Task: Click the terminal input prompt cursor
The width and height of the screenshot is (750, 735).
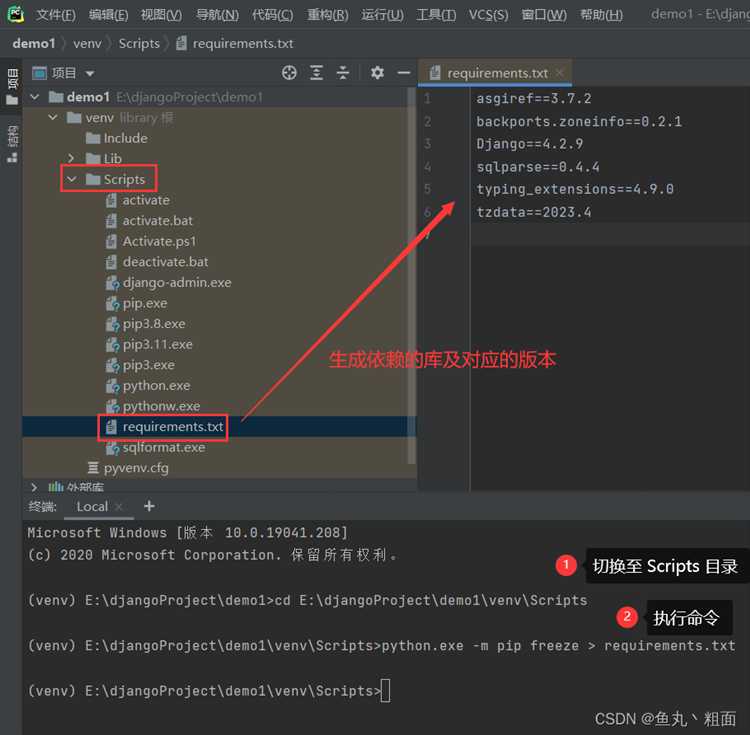Action: [386, 691]
